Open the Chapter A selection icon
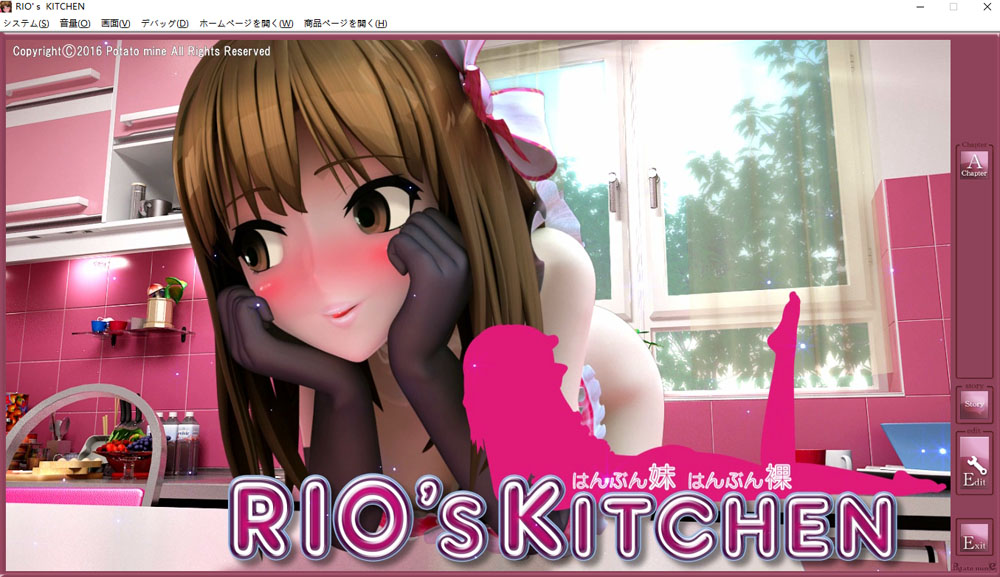This screenshot has width=1000, height=577. [x=974, y=164]
